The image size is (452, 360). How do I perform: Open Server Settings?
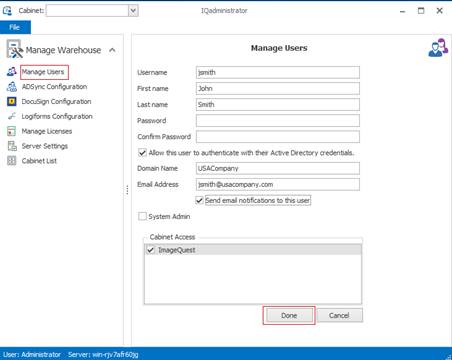pos(45,146)
